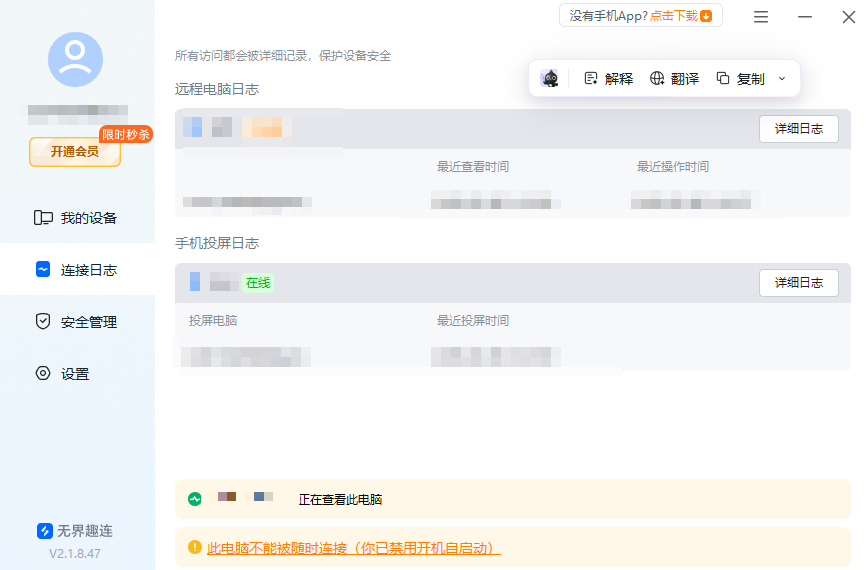Click the 无界趣连 logo icon
The height and width of the screenshot is (570, 866).
tap(45, 531)
